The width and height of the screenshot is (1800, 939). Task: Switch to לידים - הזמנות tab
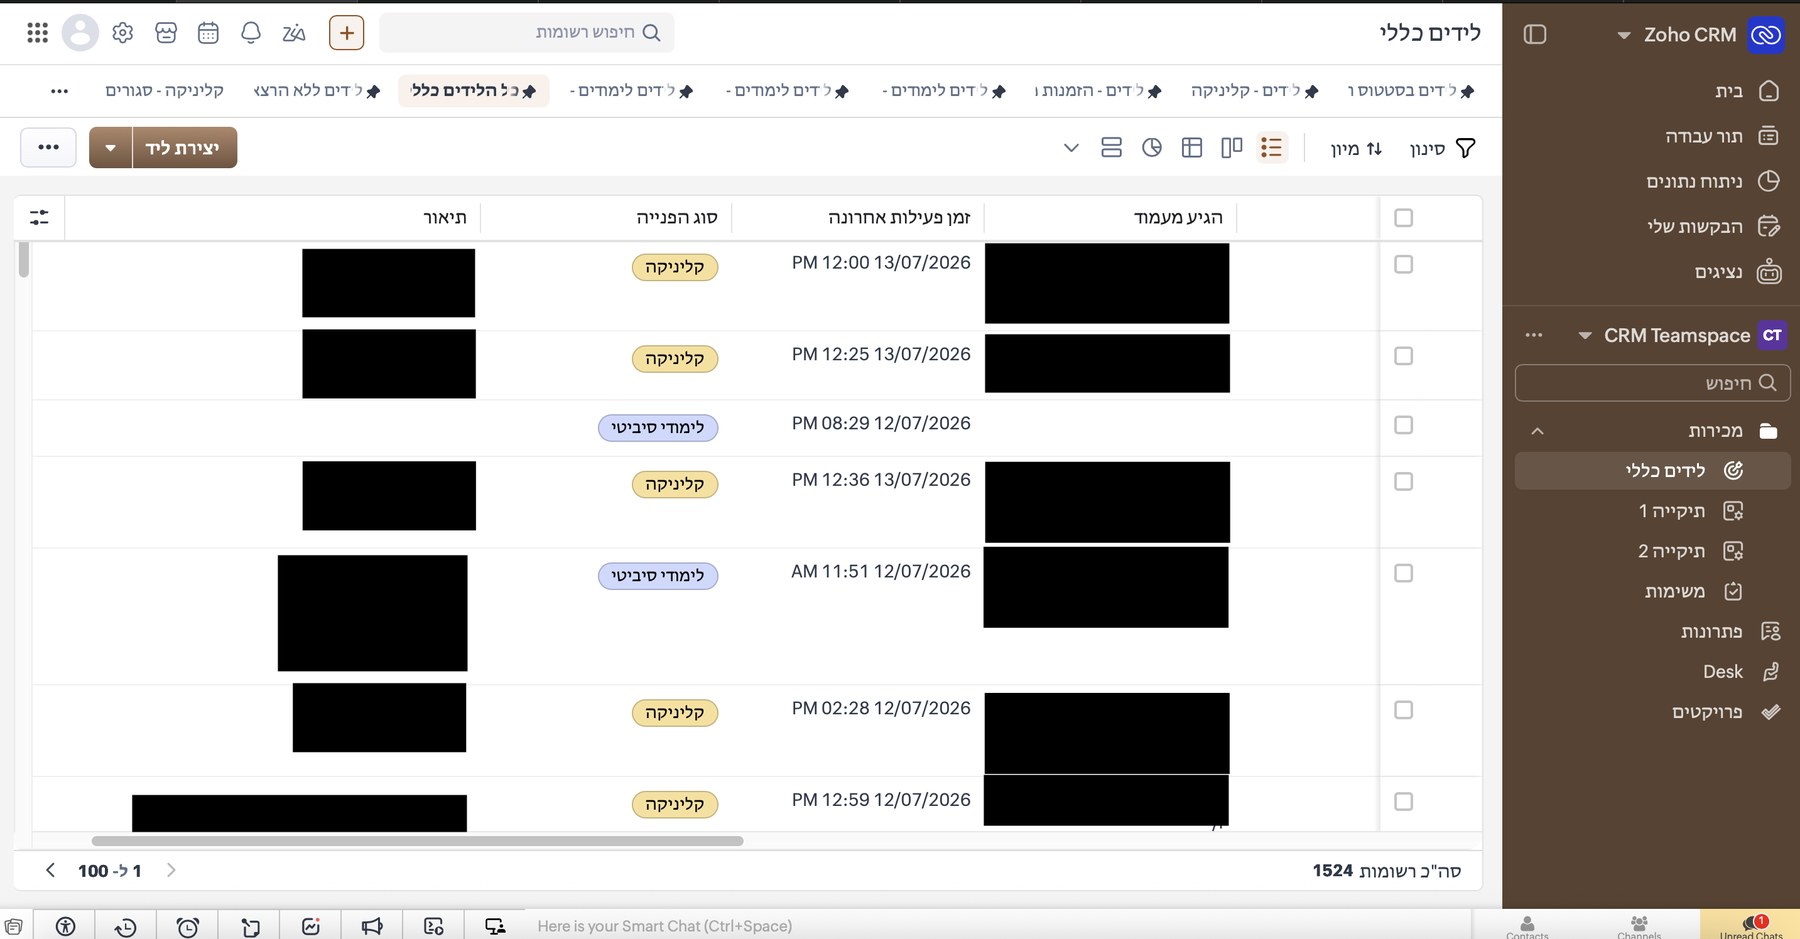(1098, 91)
